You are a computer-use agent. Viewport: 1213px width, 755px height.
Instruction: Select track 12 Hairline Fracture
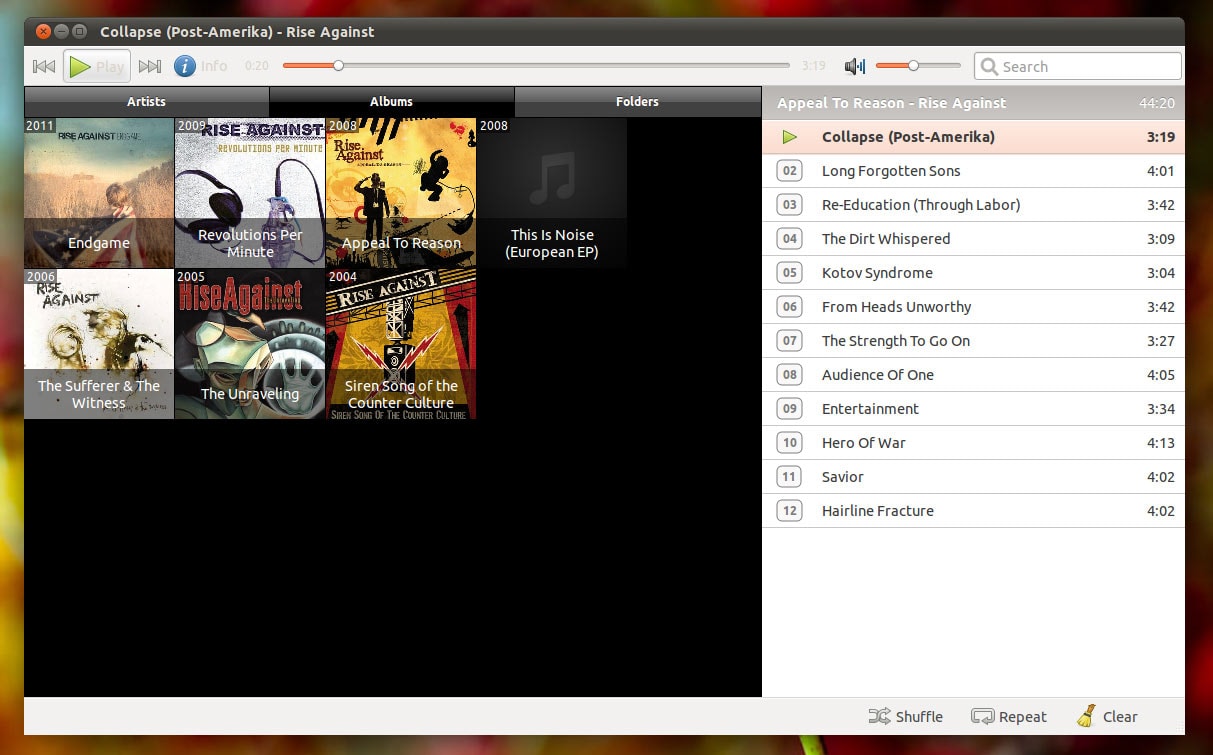pyautogui.click(x=973, y=511)
